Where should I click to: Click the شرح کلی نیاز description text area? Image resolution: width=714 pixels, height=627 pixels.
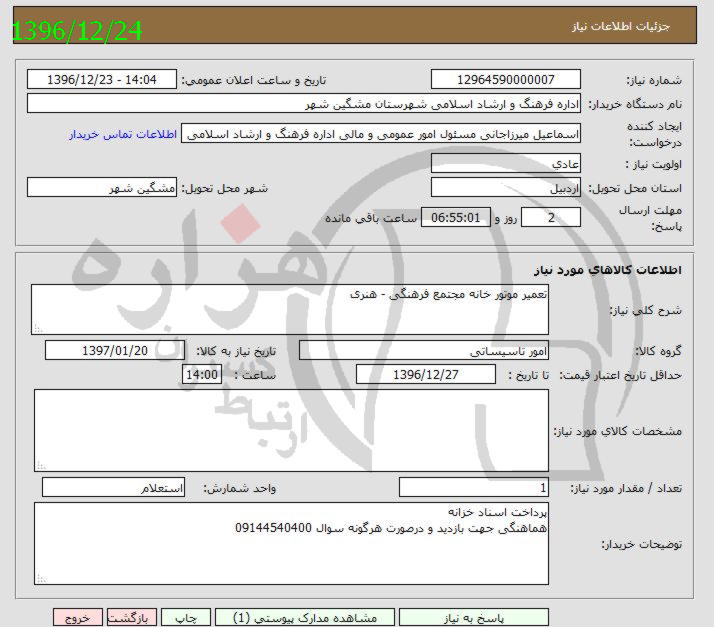point(290,310)
